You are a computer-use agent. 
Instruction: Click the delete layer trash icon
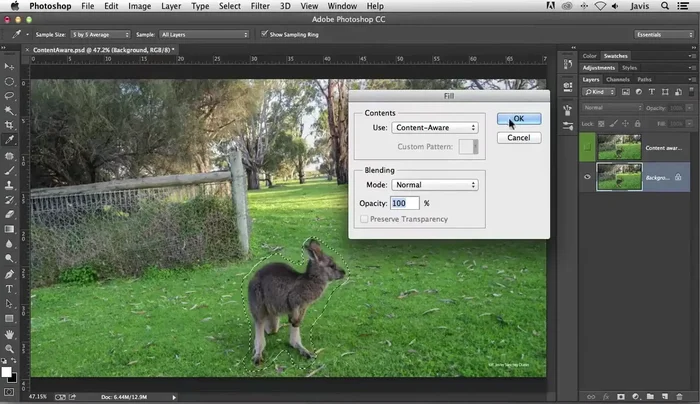pyautogui.click(x=681, y=396)
